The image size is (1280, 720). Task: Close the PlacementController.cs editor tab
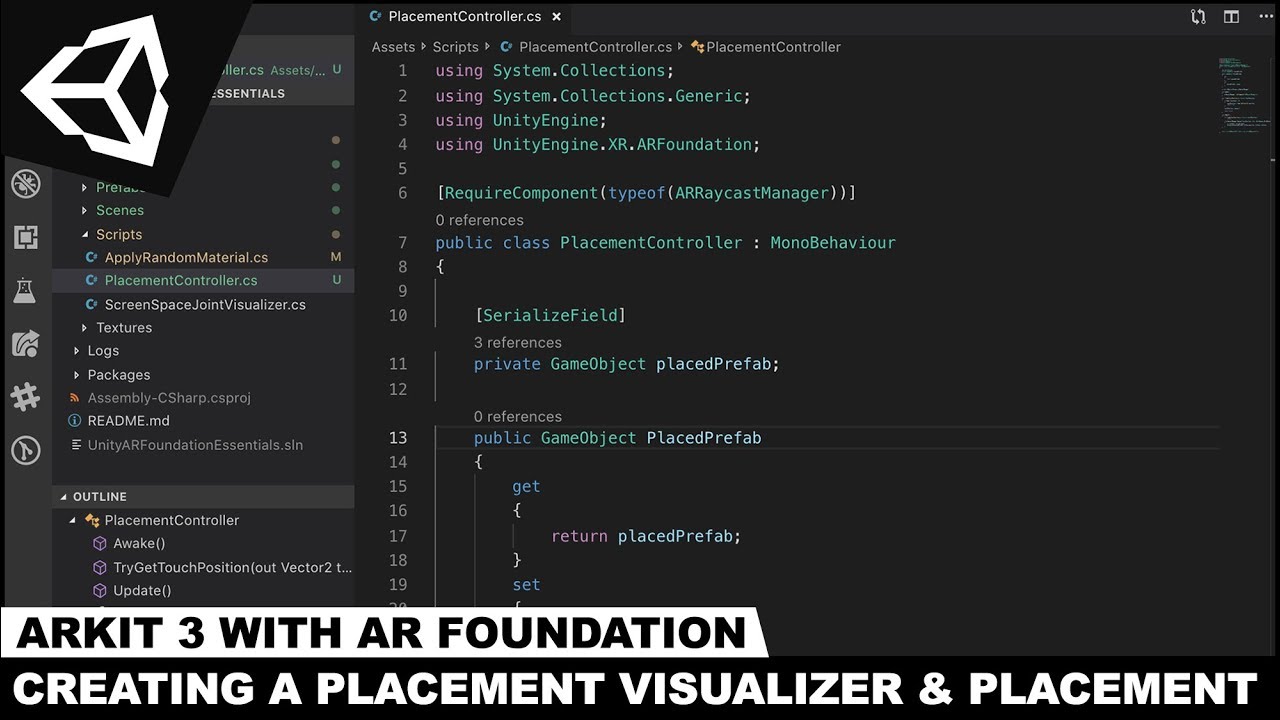click(x=557, y=16)
